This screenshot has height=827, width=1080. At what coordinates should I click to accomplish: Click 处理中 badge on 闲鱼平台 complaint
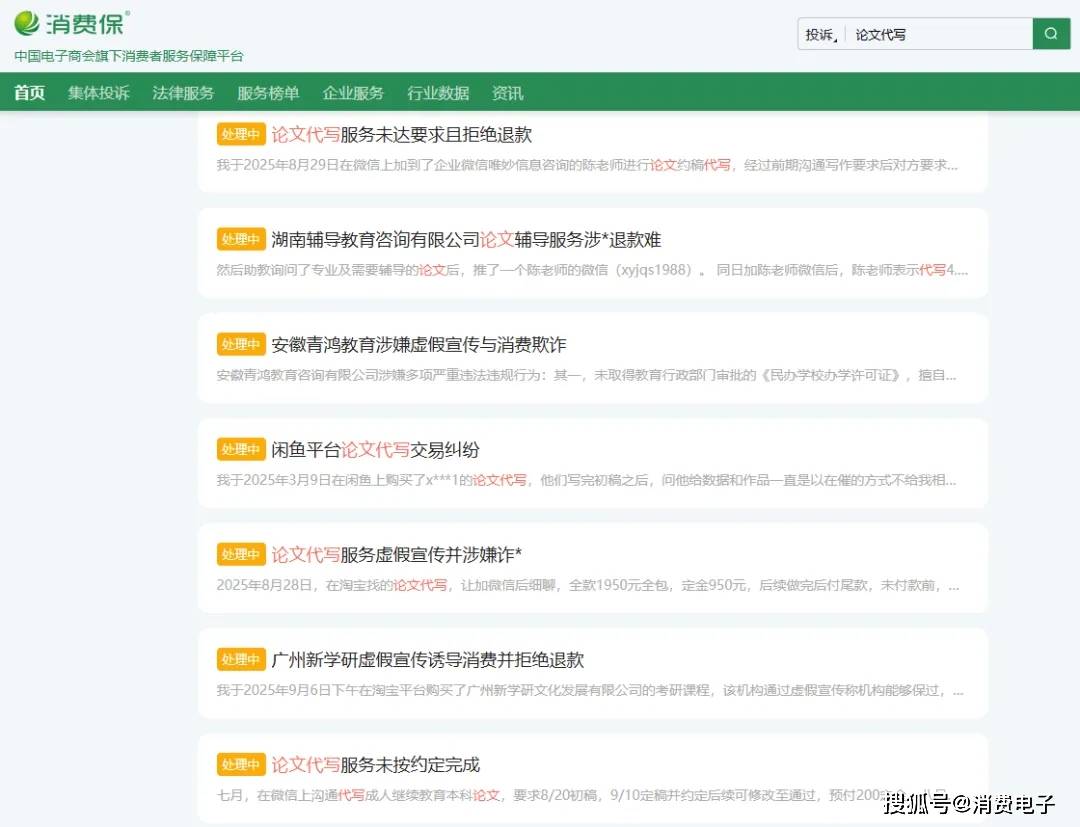coord(241,450)
